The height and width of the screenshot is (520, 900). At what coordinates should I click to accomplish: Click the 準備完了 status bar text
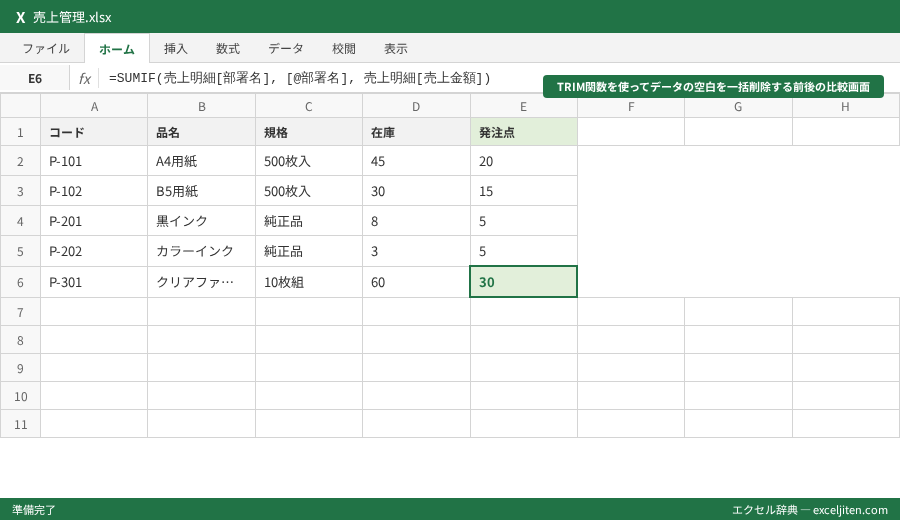[x=34, y=510]
